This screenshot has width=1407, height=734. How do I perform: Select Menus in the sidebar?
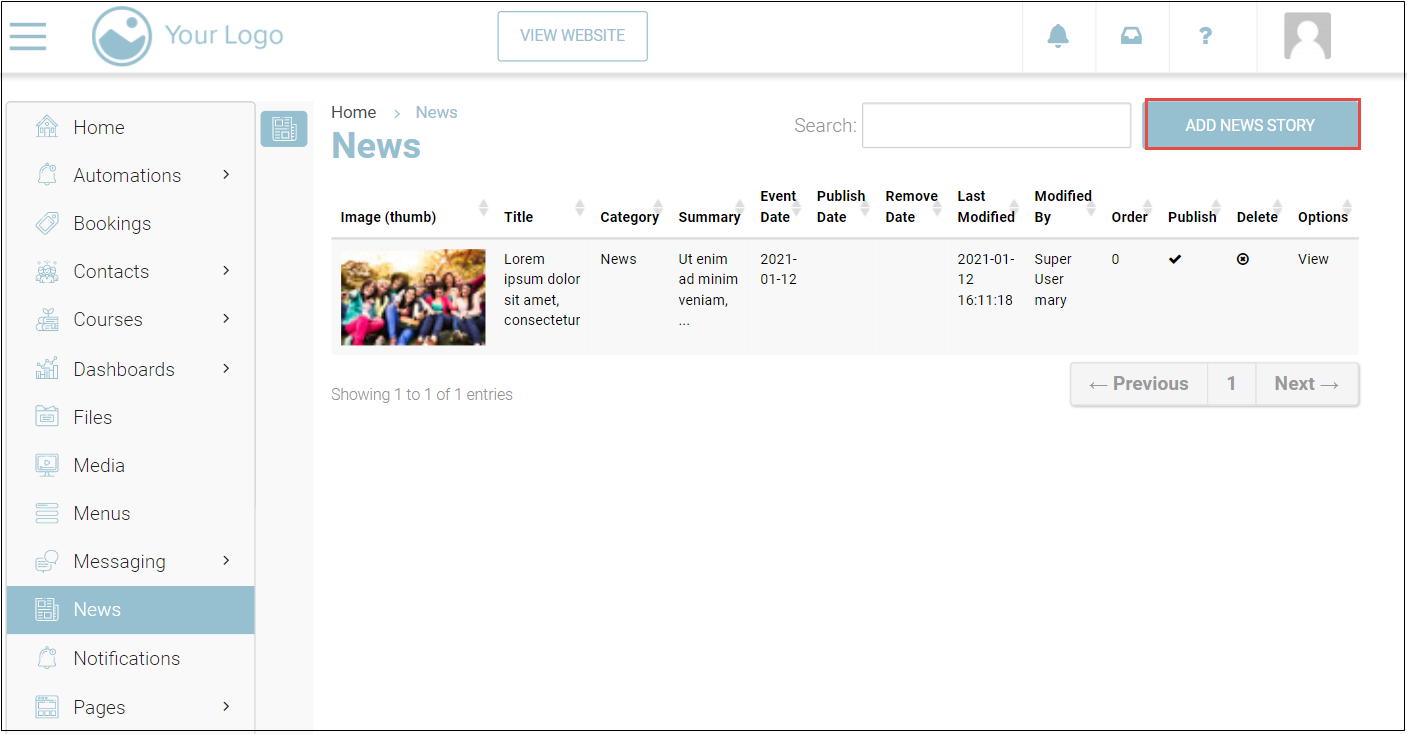[x=101, y=513]
